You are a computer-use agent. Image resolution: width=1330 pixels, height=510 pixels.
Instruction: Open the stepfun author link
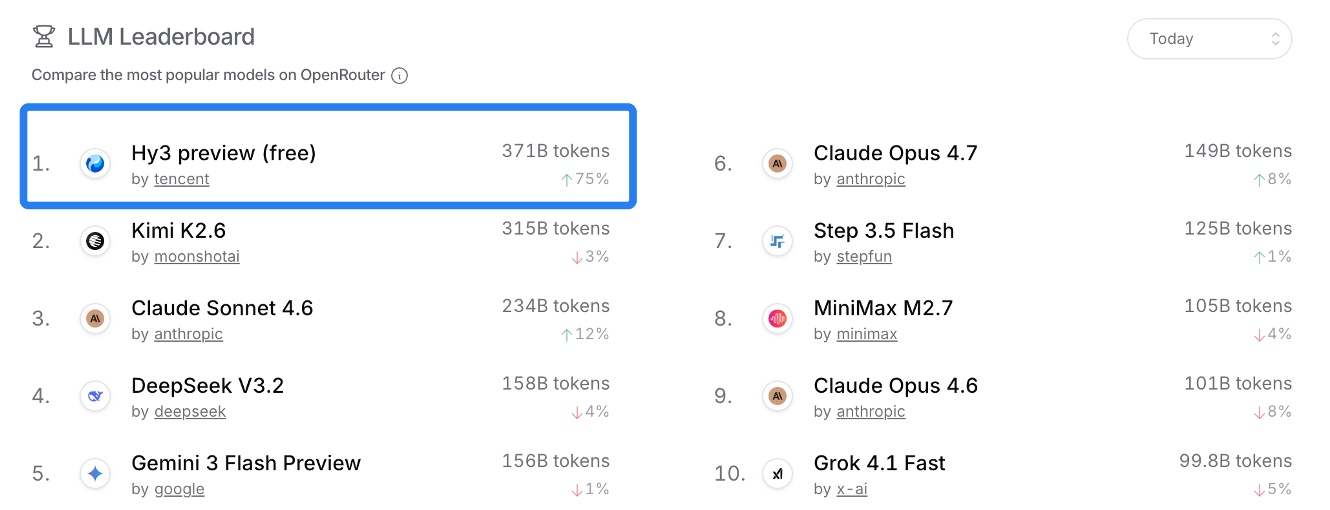[864, 257]
